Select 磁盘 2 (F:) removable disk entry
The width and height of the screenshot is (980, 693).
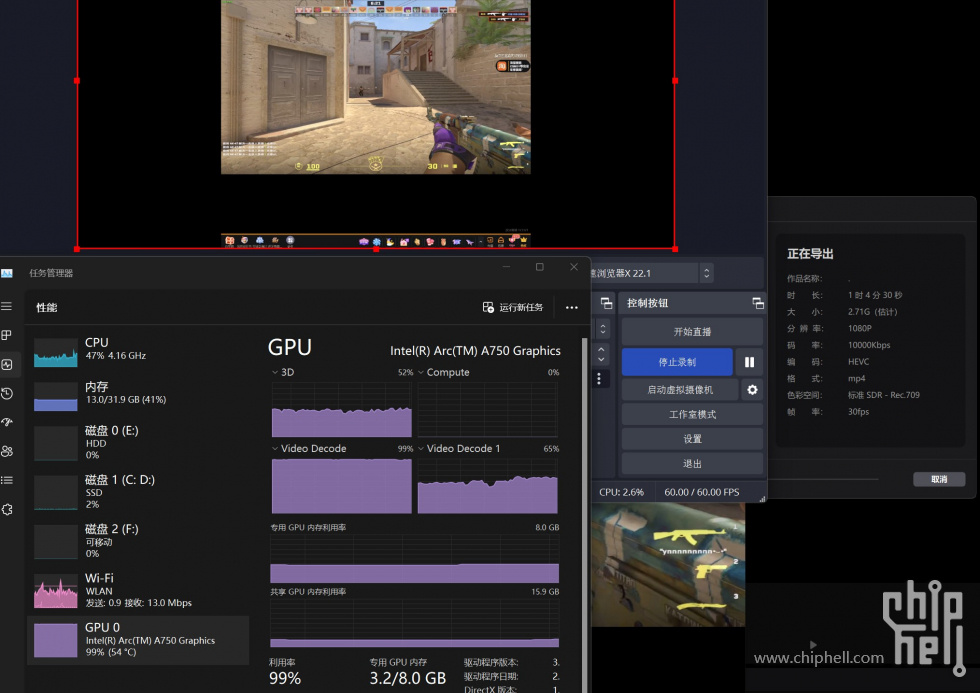pyautogui.click(x=138, y=541)
